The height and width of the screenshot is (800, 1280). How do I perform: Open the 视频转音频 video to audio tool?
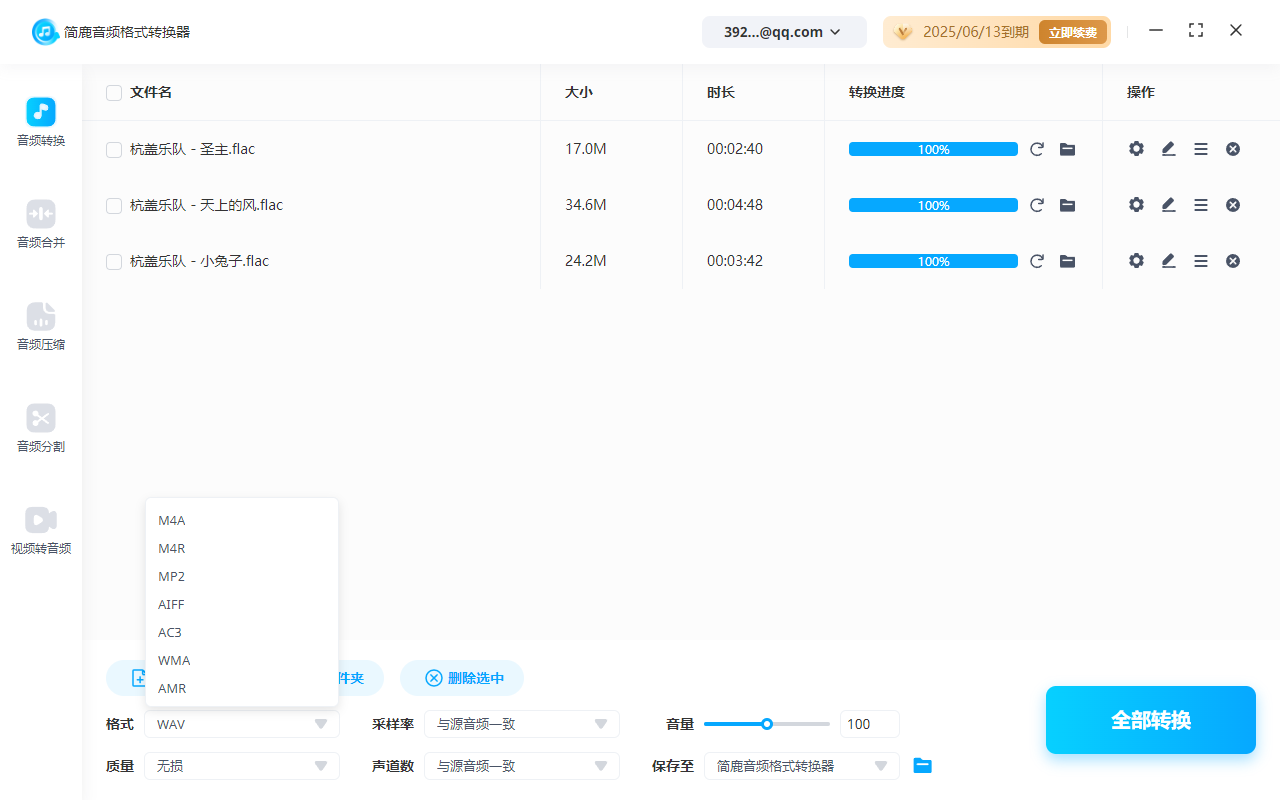pos(41,530)
